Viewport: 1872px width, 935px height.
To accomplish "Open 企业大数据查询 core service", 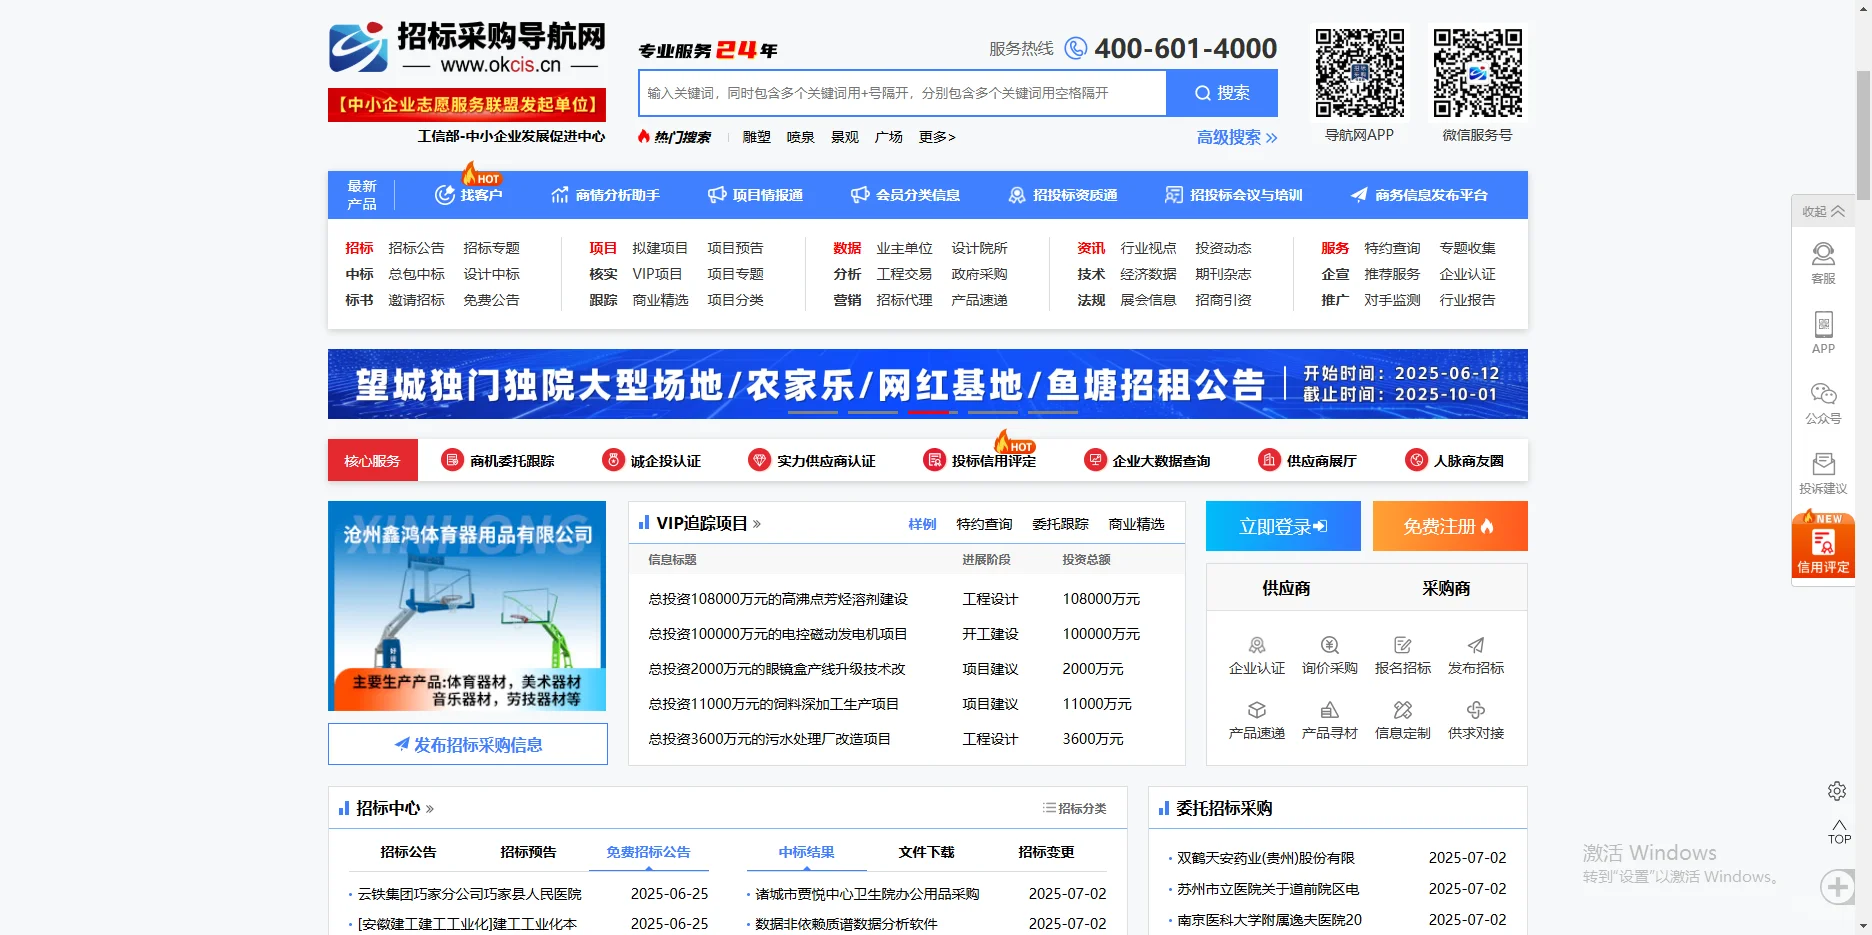I will [1094, 460].
